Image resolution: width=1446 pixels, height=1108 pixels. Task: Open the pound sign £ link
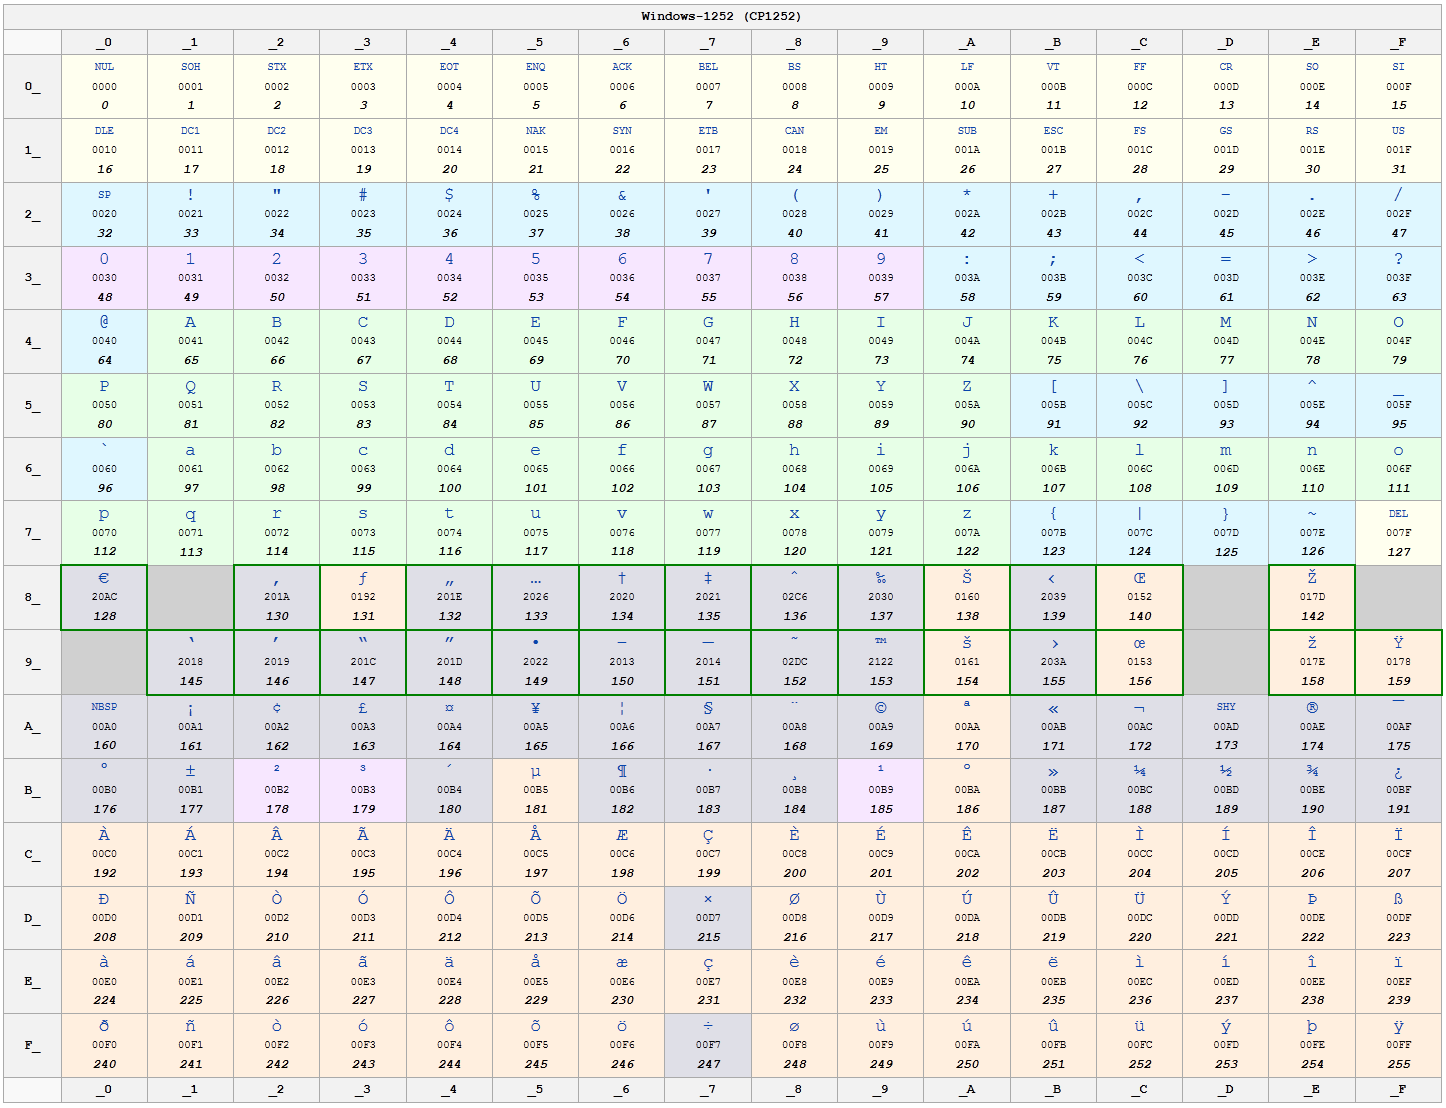363,708
